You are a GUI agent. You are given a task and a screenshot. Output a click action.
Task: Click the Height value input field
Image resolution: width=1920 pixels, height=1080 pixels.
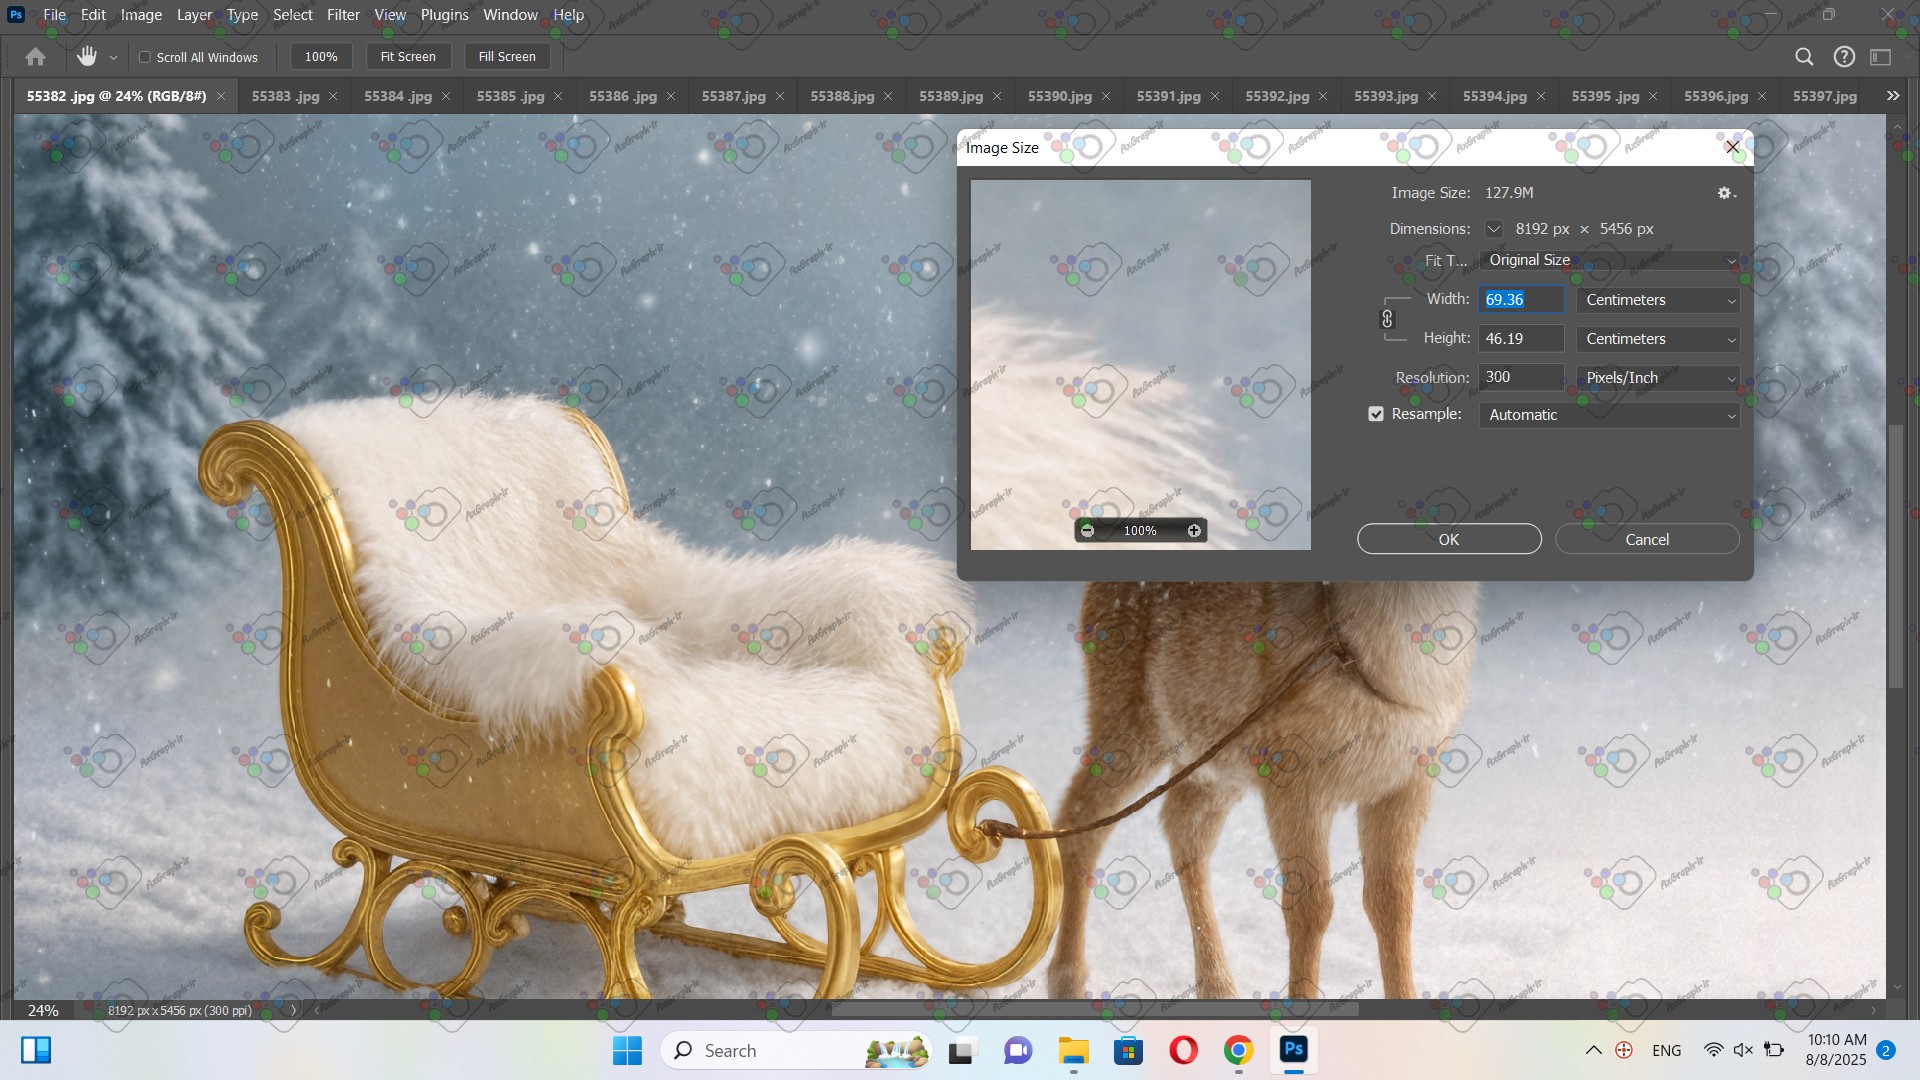click(1520, 339)
